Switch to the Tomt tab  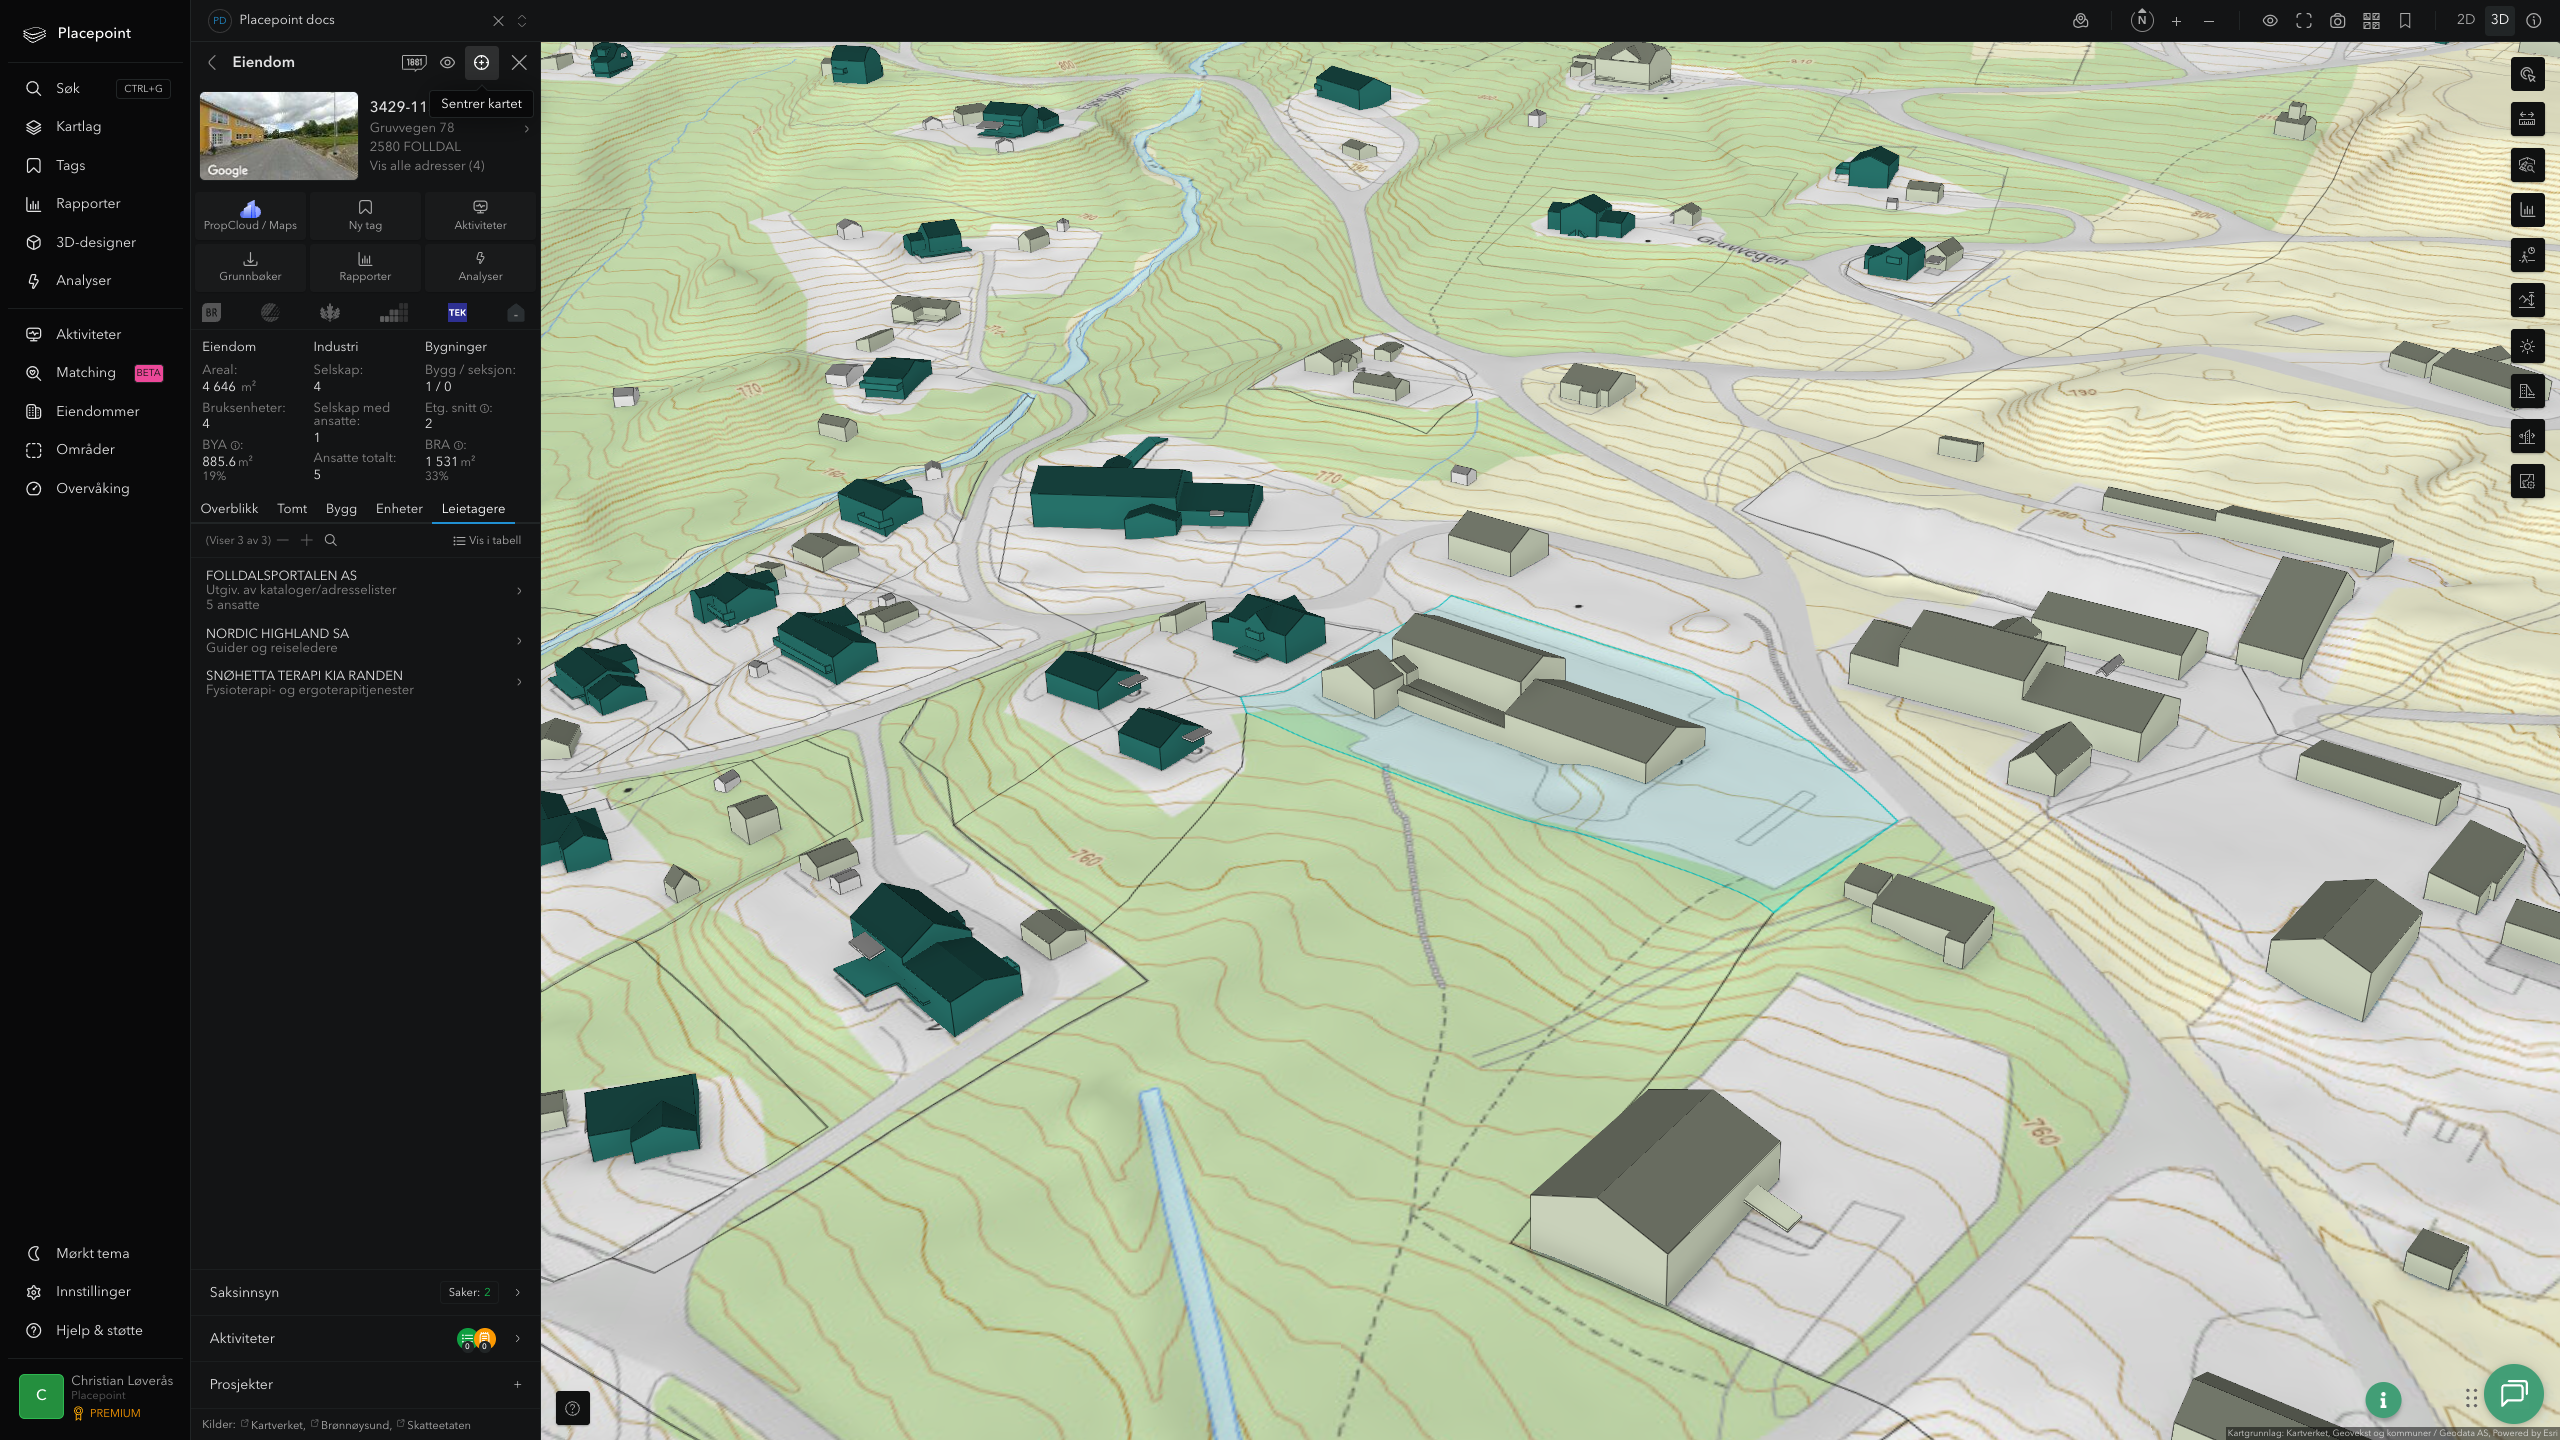(292, 509)
